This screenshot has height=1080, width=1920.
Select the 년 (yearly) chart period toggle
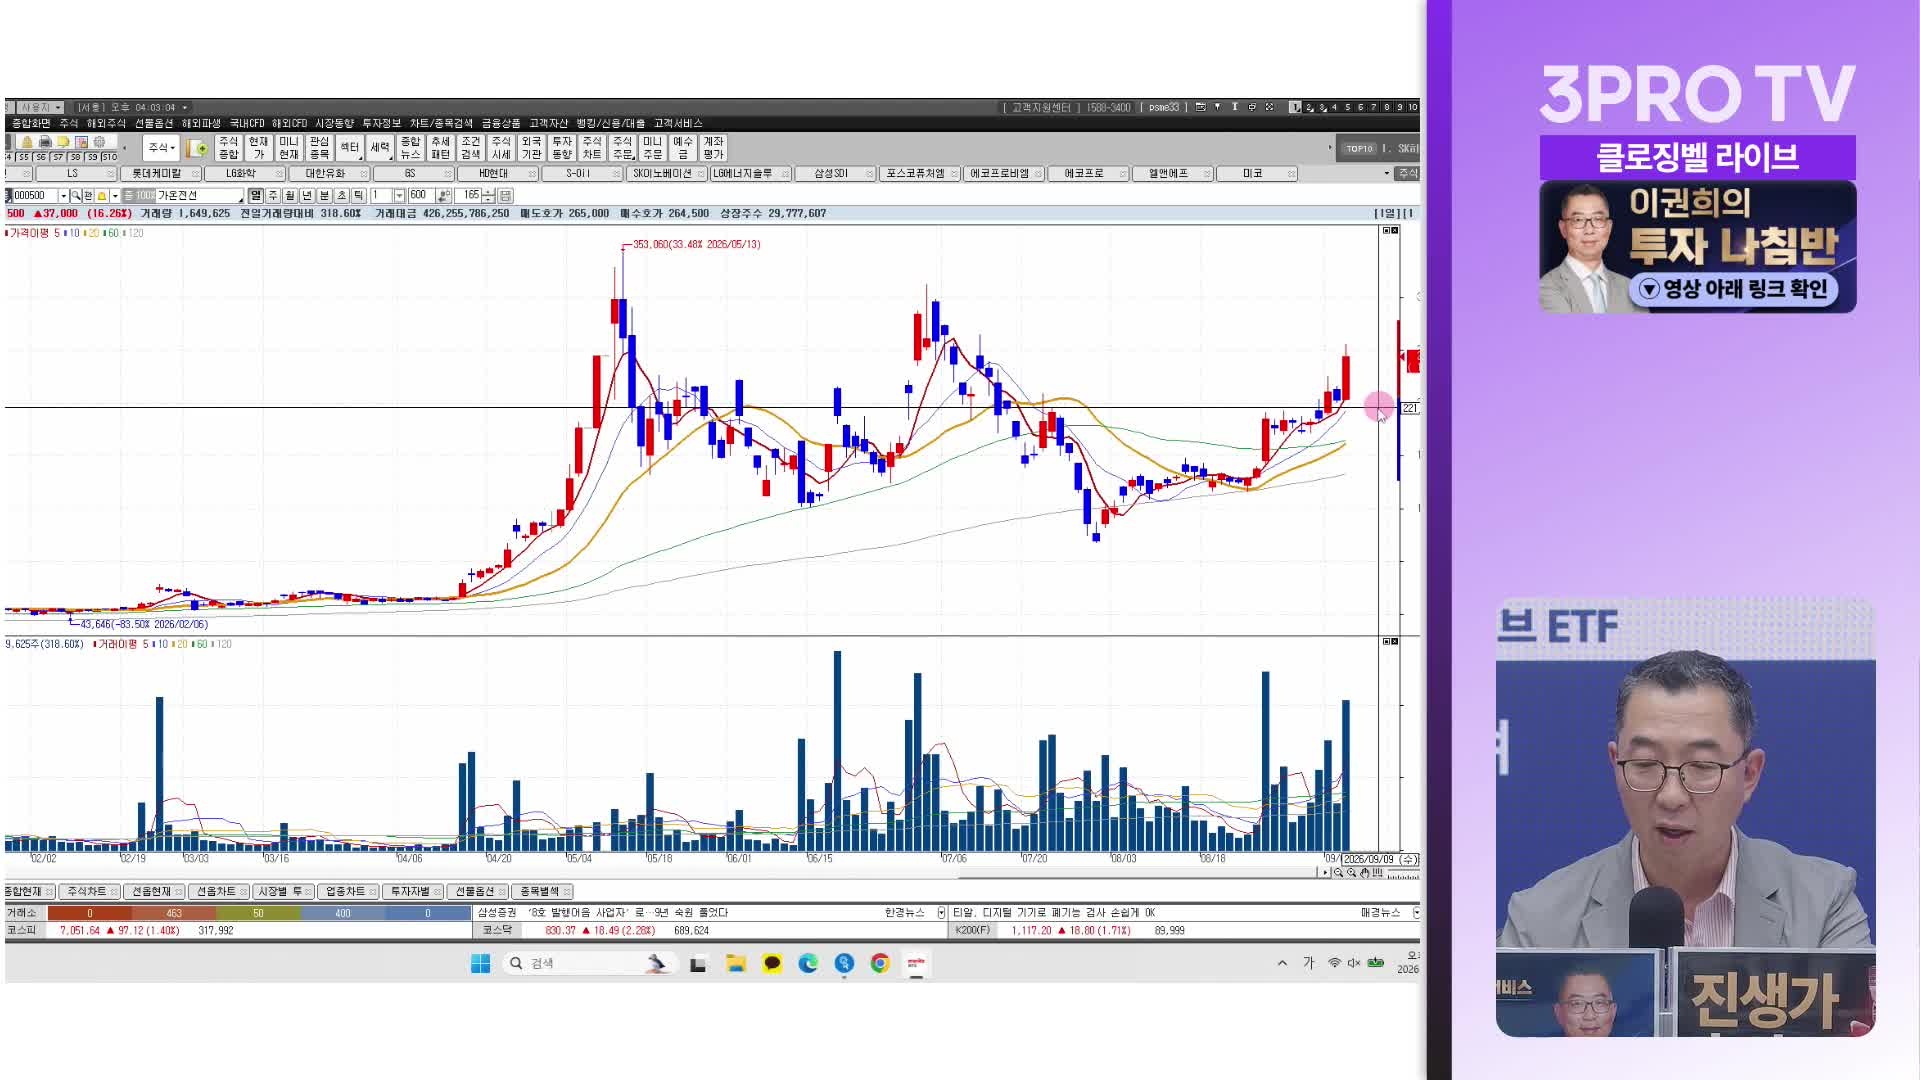[307, 195]
